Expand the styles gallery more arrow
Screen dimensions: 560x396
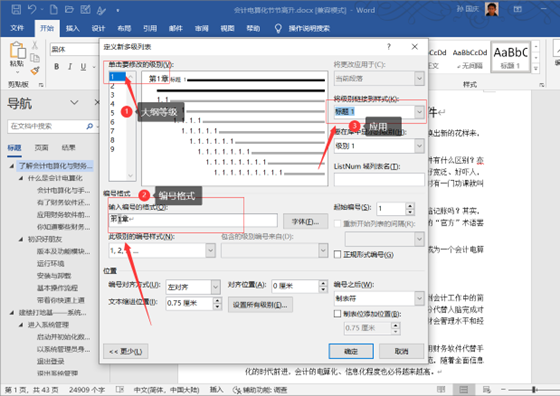coord(535,68)
